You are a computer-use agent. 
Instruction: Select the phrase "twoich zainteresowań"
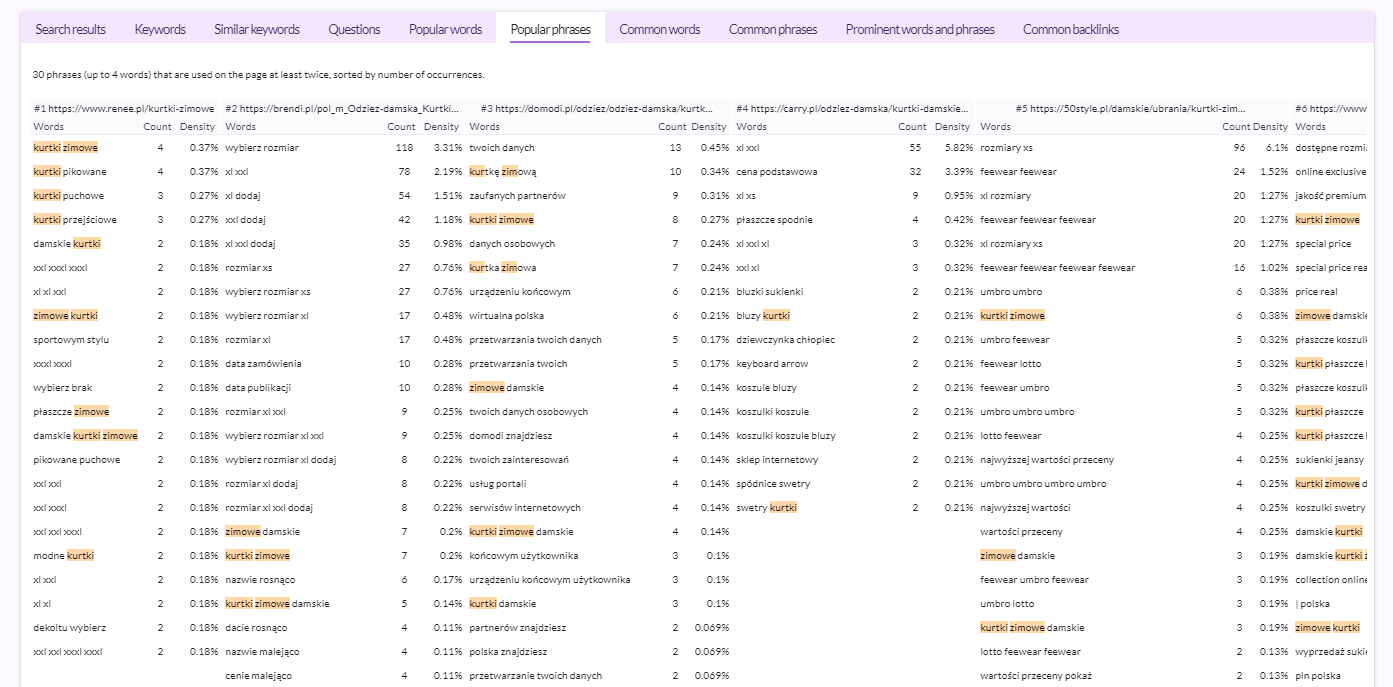tap(519, 460)
